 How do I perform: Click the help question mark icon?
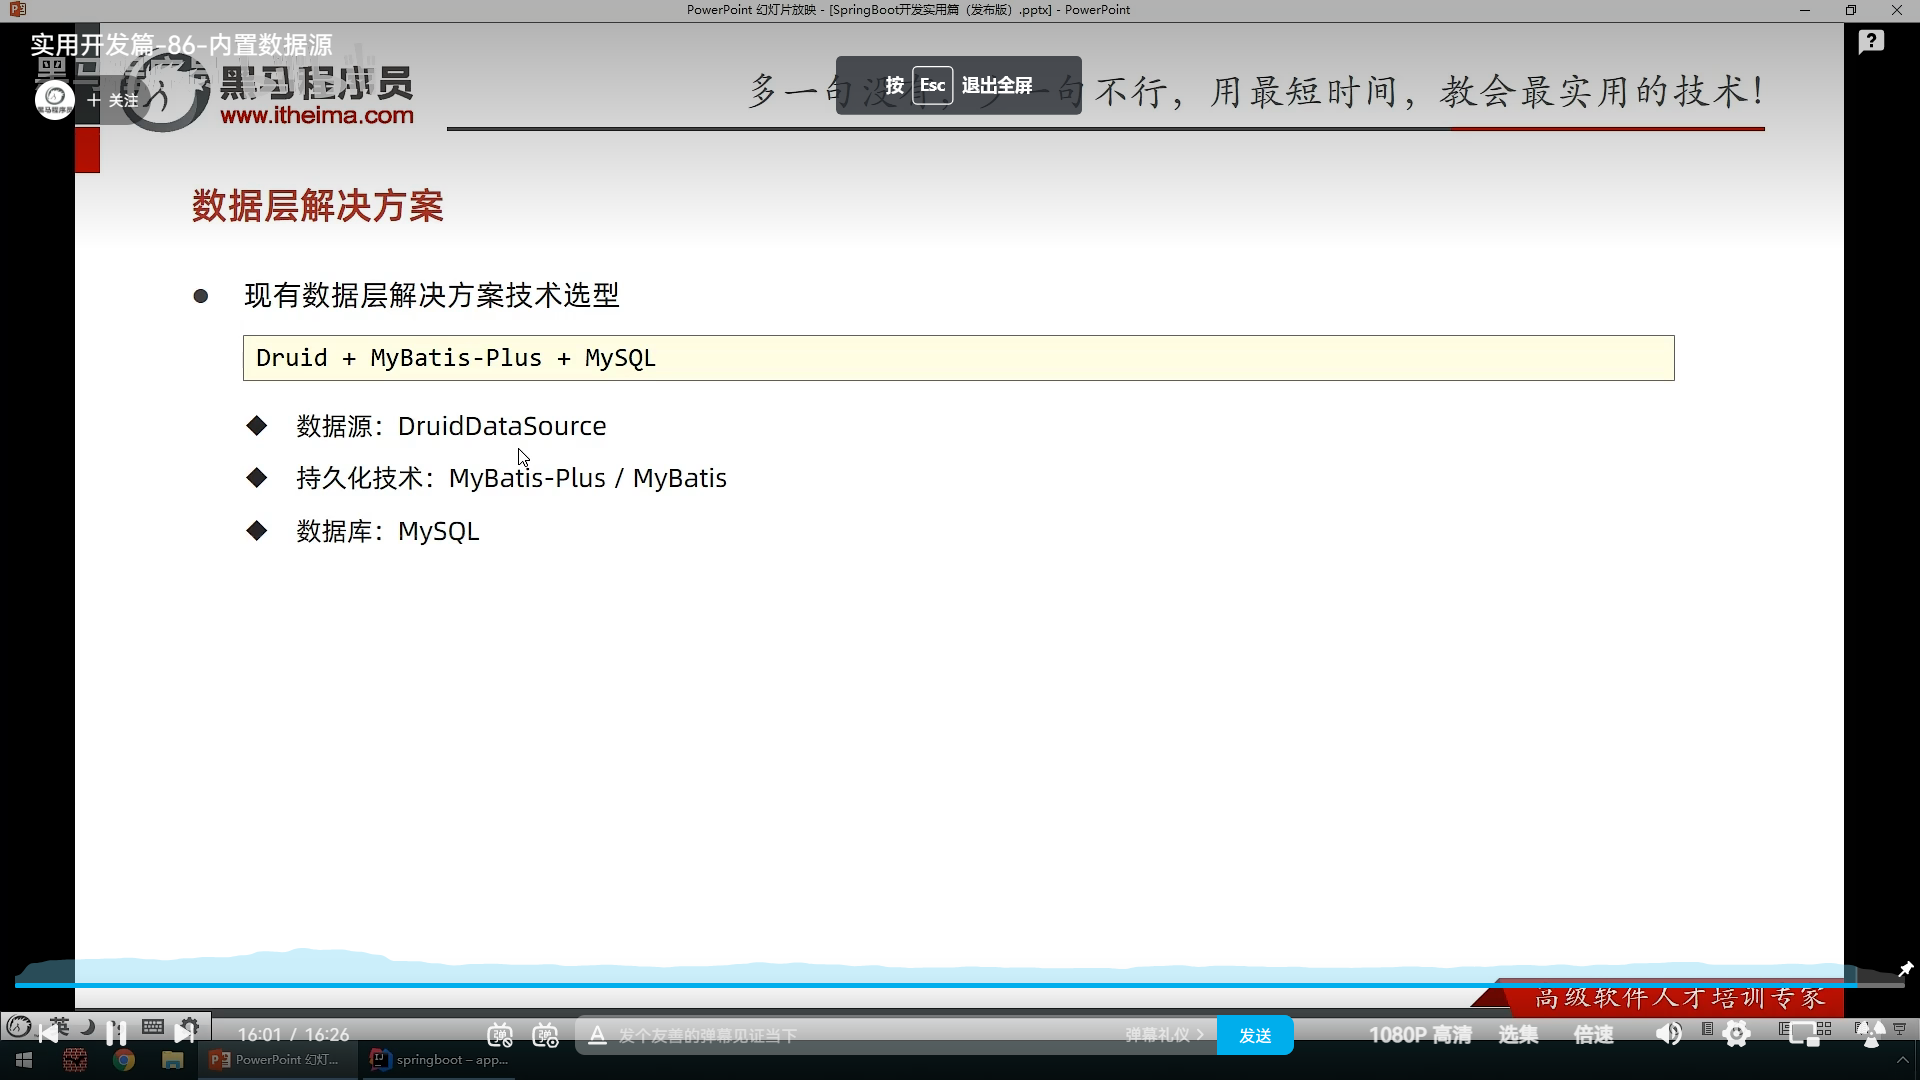(1871, 42)
